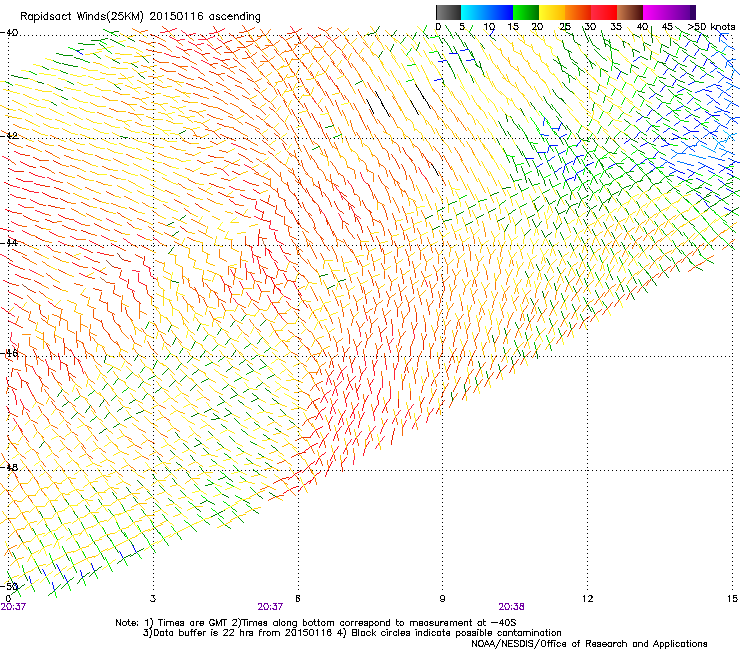Viewport: 740px width, 650px height.
Task: Click the '9' longitude axis label
Action: pos(442,599)
